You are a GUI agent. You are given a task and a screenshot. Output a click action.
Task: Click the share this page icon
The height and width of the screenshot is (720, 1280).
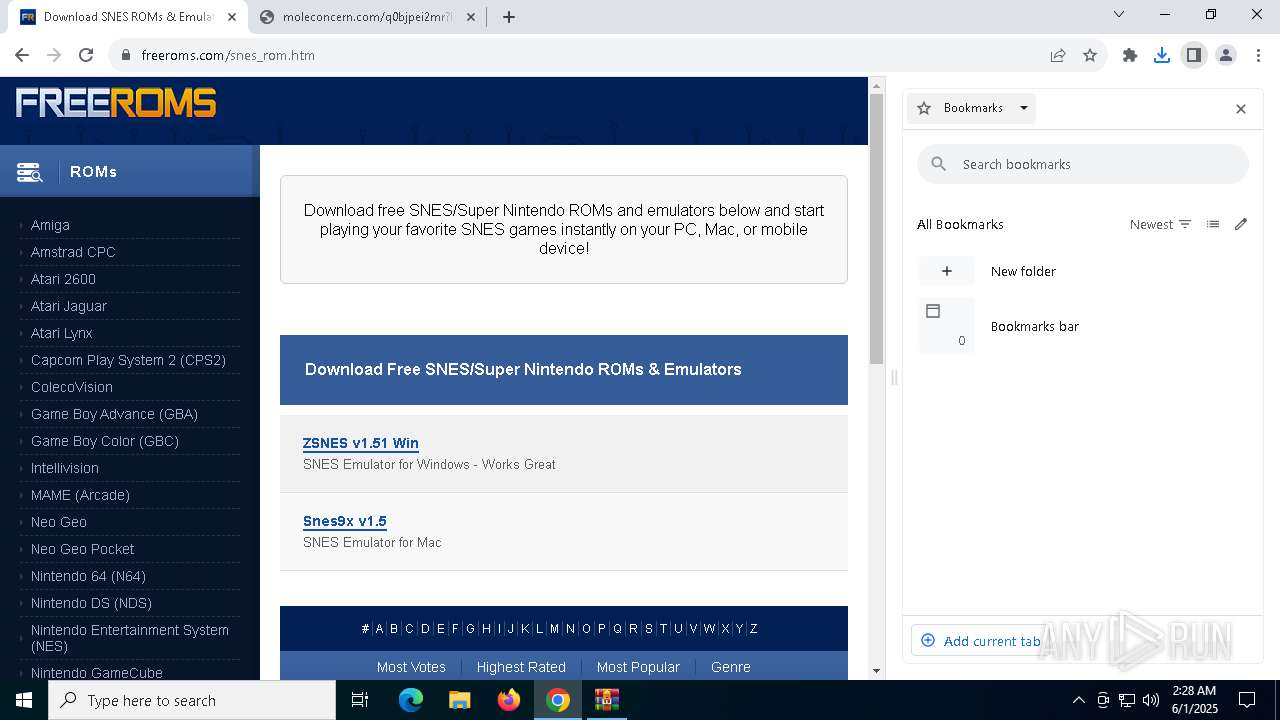[x=1058, y=55]
